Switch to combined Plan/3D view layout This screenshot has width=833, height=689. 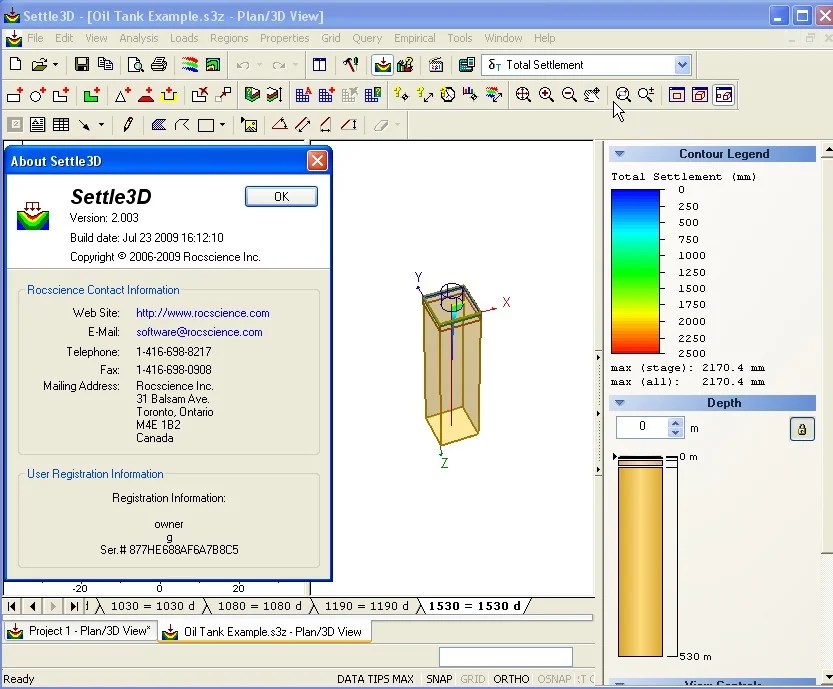click(x=724, y=95)
